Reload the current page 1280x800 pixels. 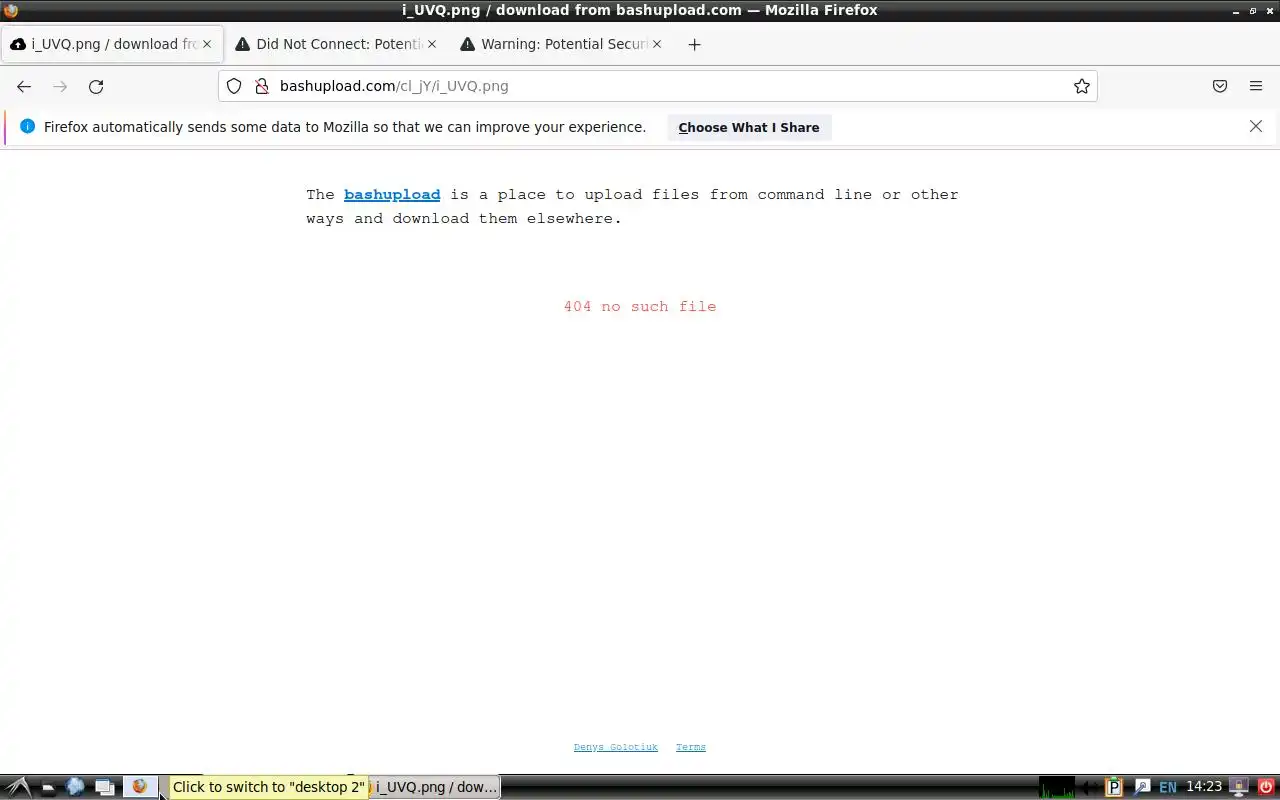(x=96, y=87)
